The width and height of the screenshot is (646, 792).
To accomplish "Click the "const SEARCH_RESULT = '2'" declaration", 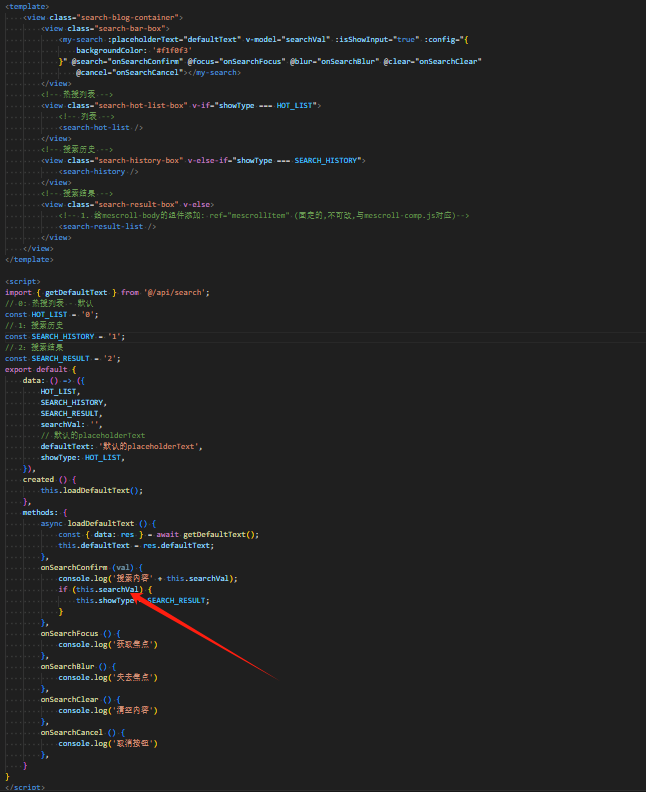I will pos(63,359).
